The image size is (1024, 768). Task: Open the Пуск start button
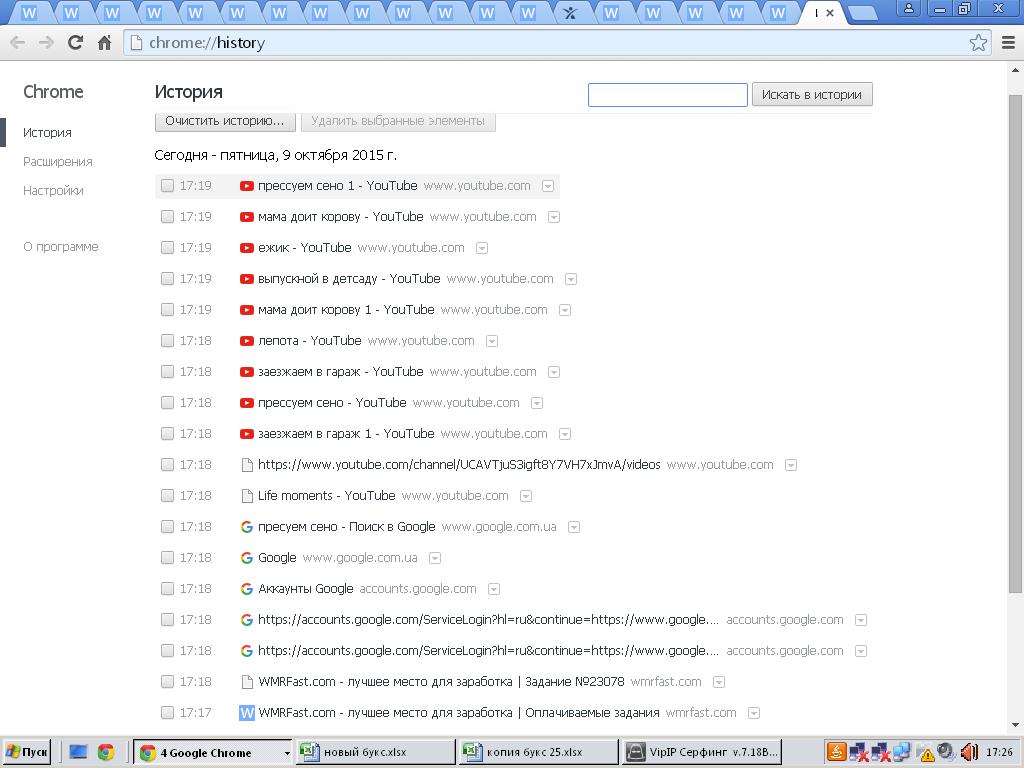(27, 752)
